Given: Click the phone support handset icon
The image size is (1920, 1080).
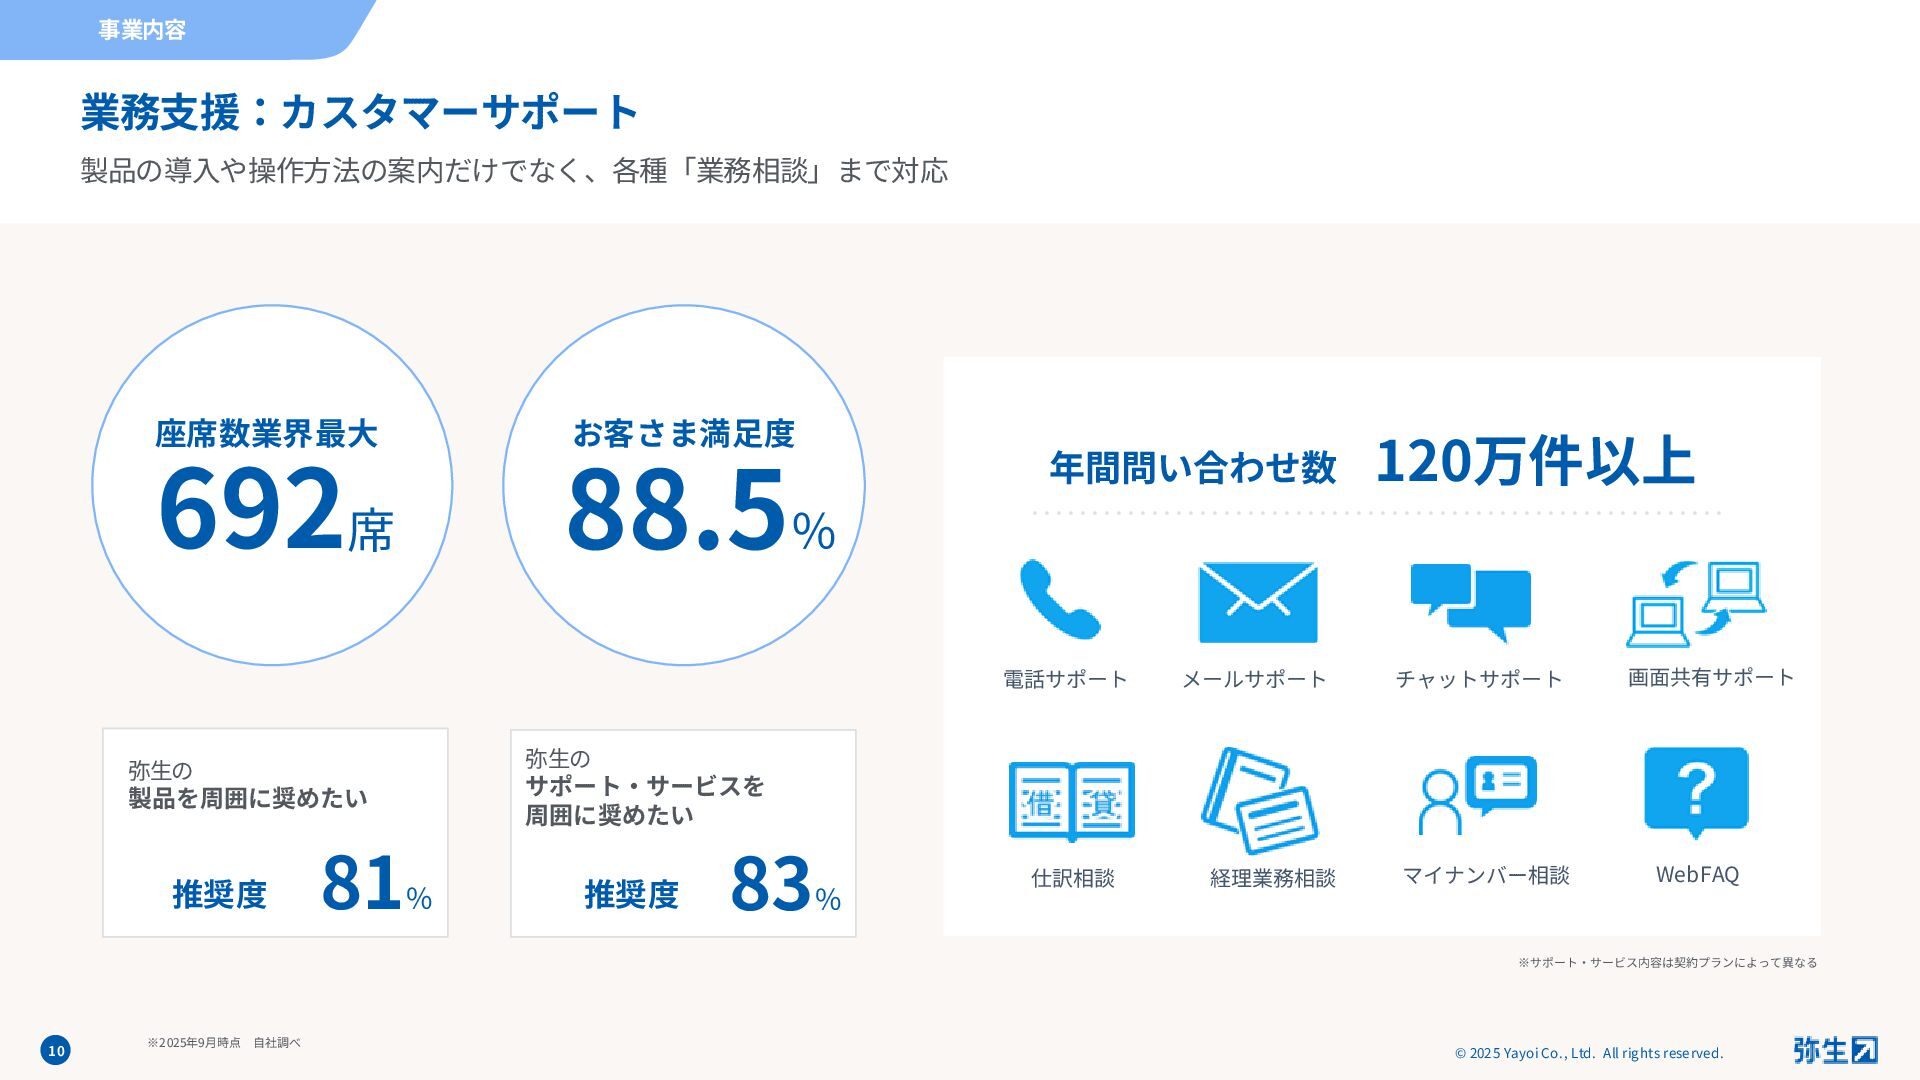Looking at the screenshot, I should coord(1060,600).
